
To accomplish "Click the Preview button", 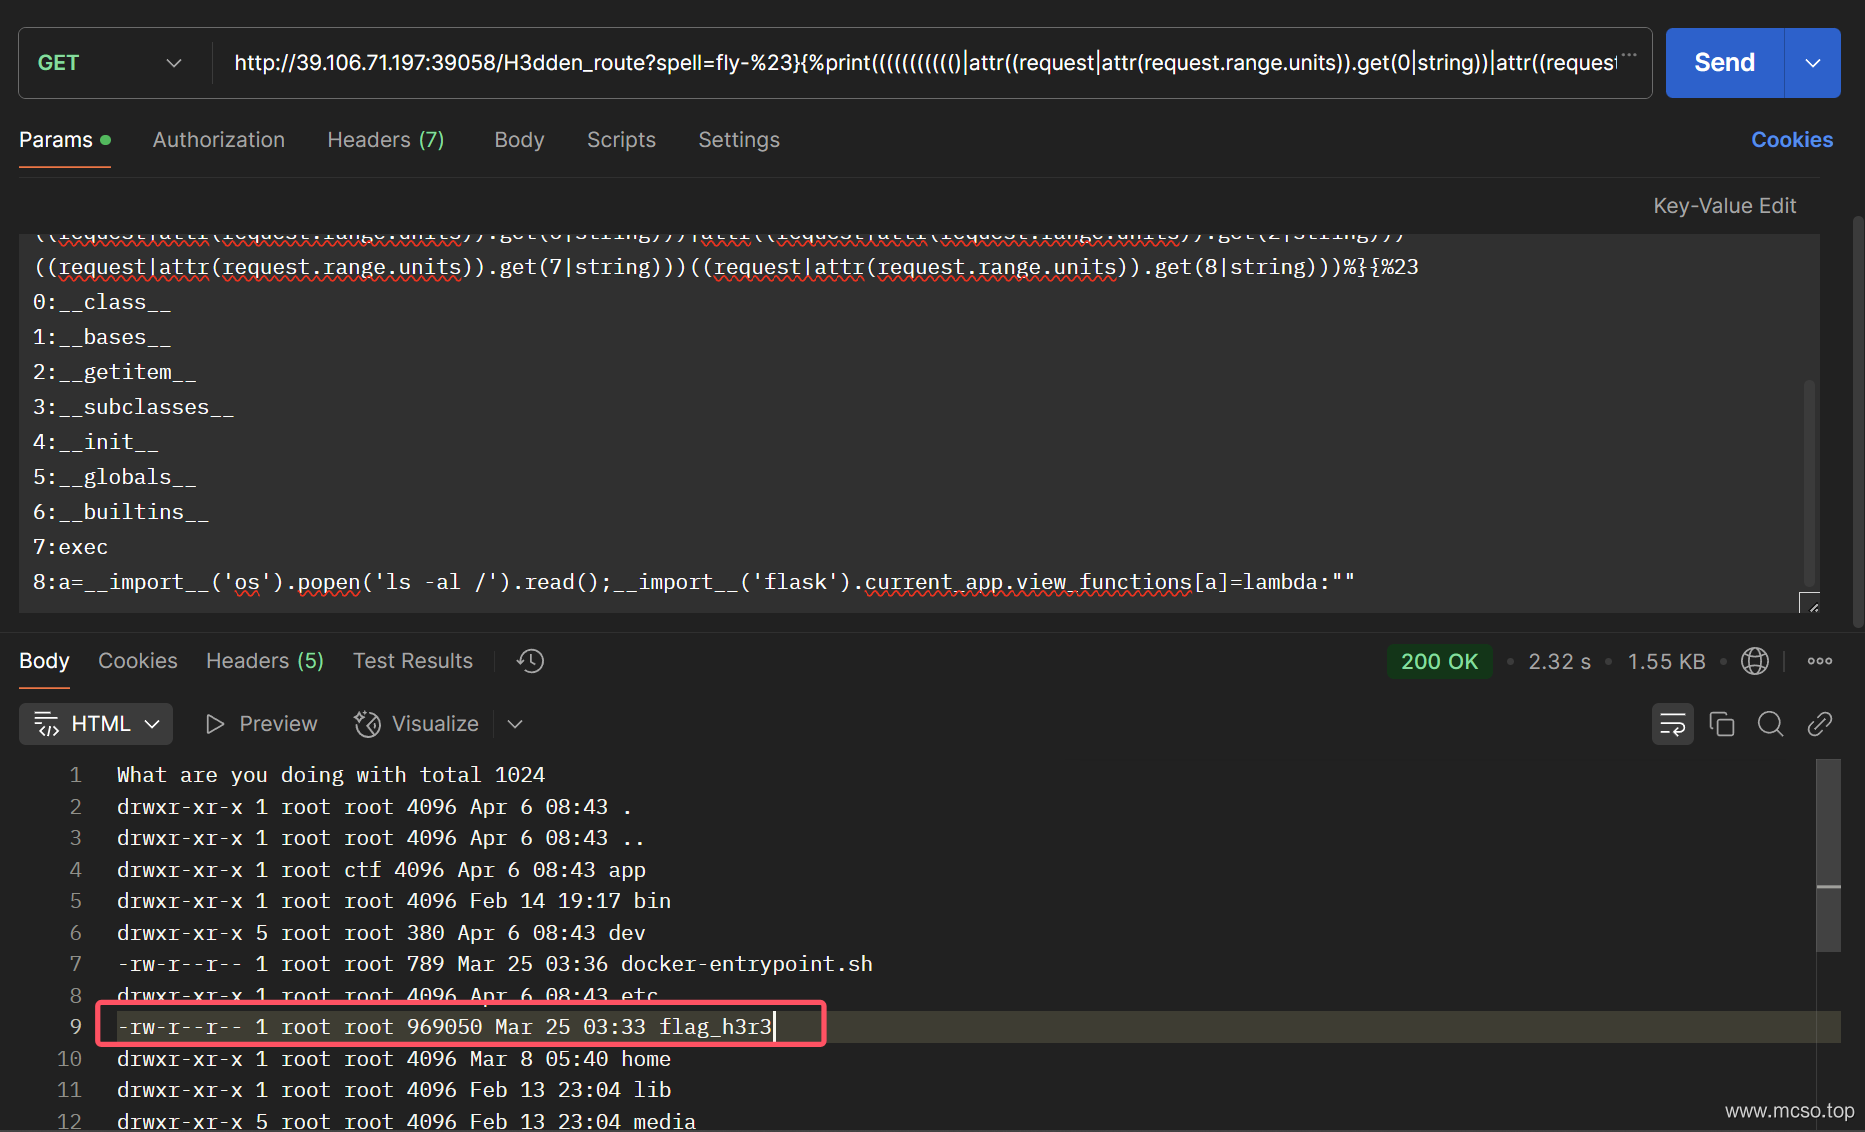I will 261,724.
